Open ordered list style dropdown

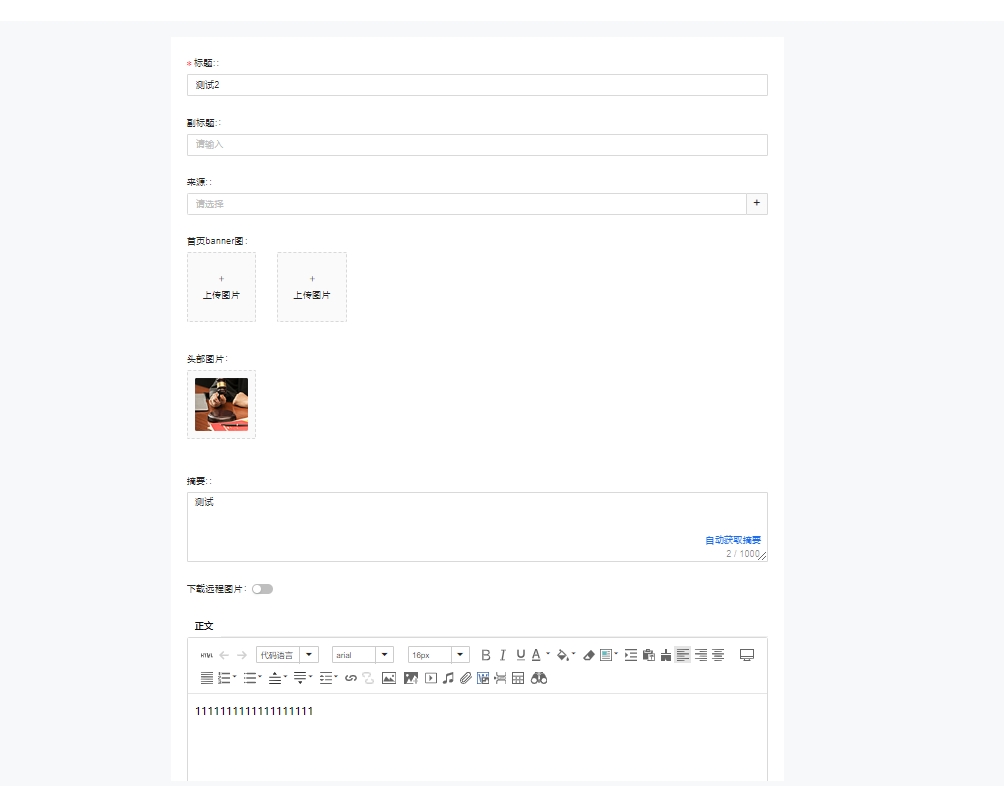tap(234, 677)
